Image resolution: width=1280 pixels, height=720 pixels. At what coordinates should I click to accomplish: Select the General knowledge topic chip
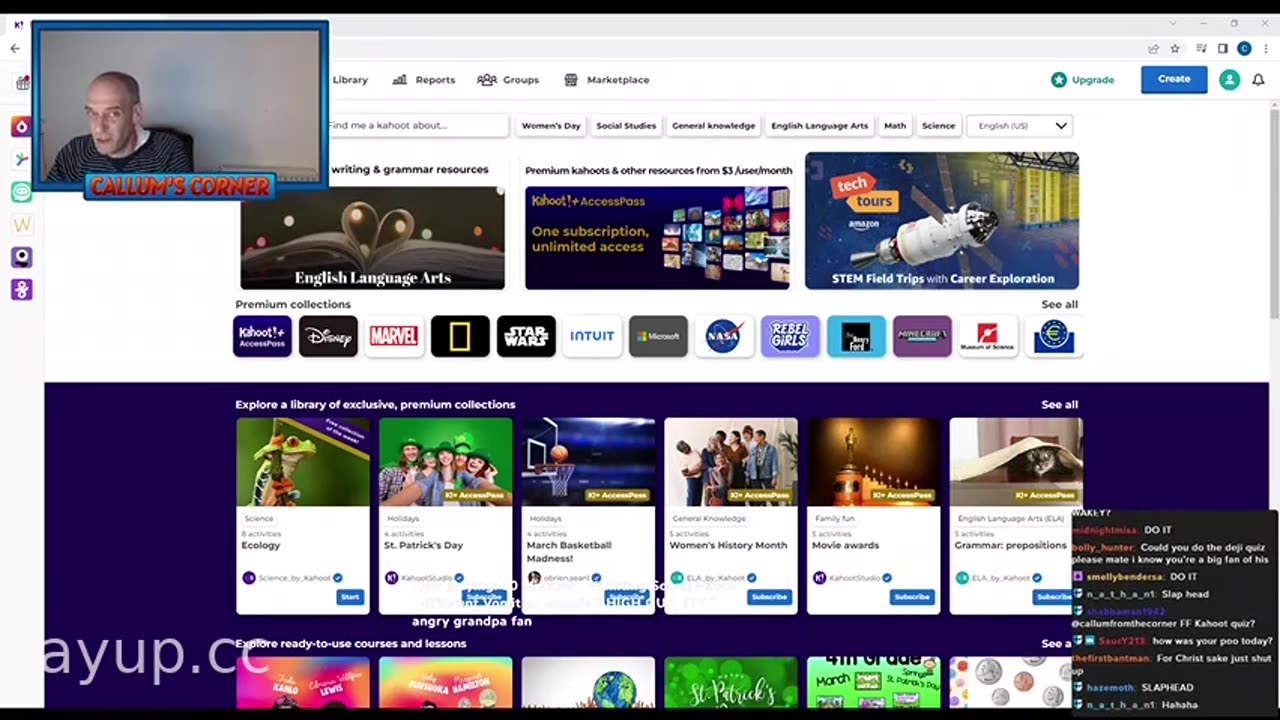click(713, 126)
